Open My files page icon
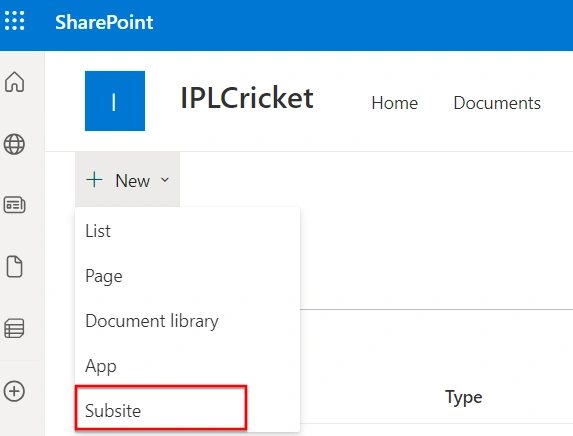The height and width of the screenshot is (436, 573). click(x=15, y=266)
